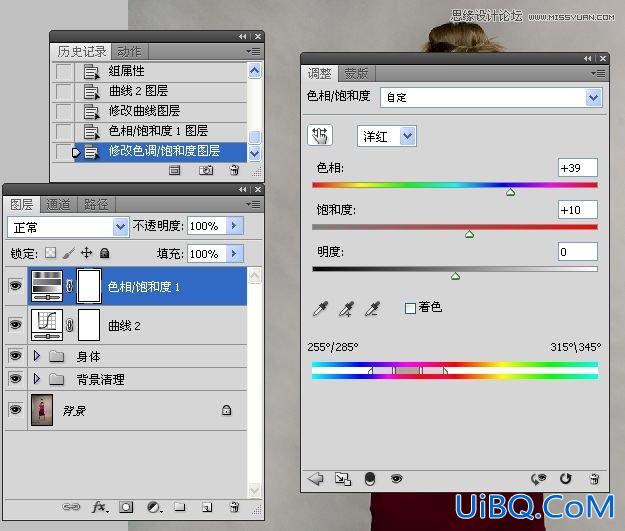Delete adjustment layer trash icon in Adjustments
The width and height of the screenshot is (625, 531).
594,478
